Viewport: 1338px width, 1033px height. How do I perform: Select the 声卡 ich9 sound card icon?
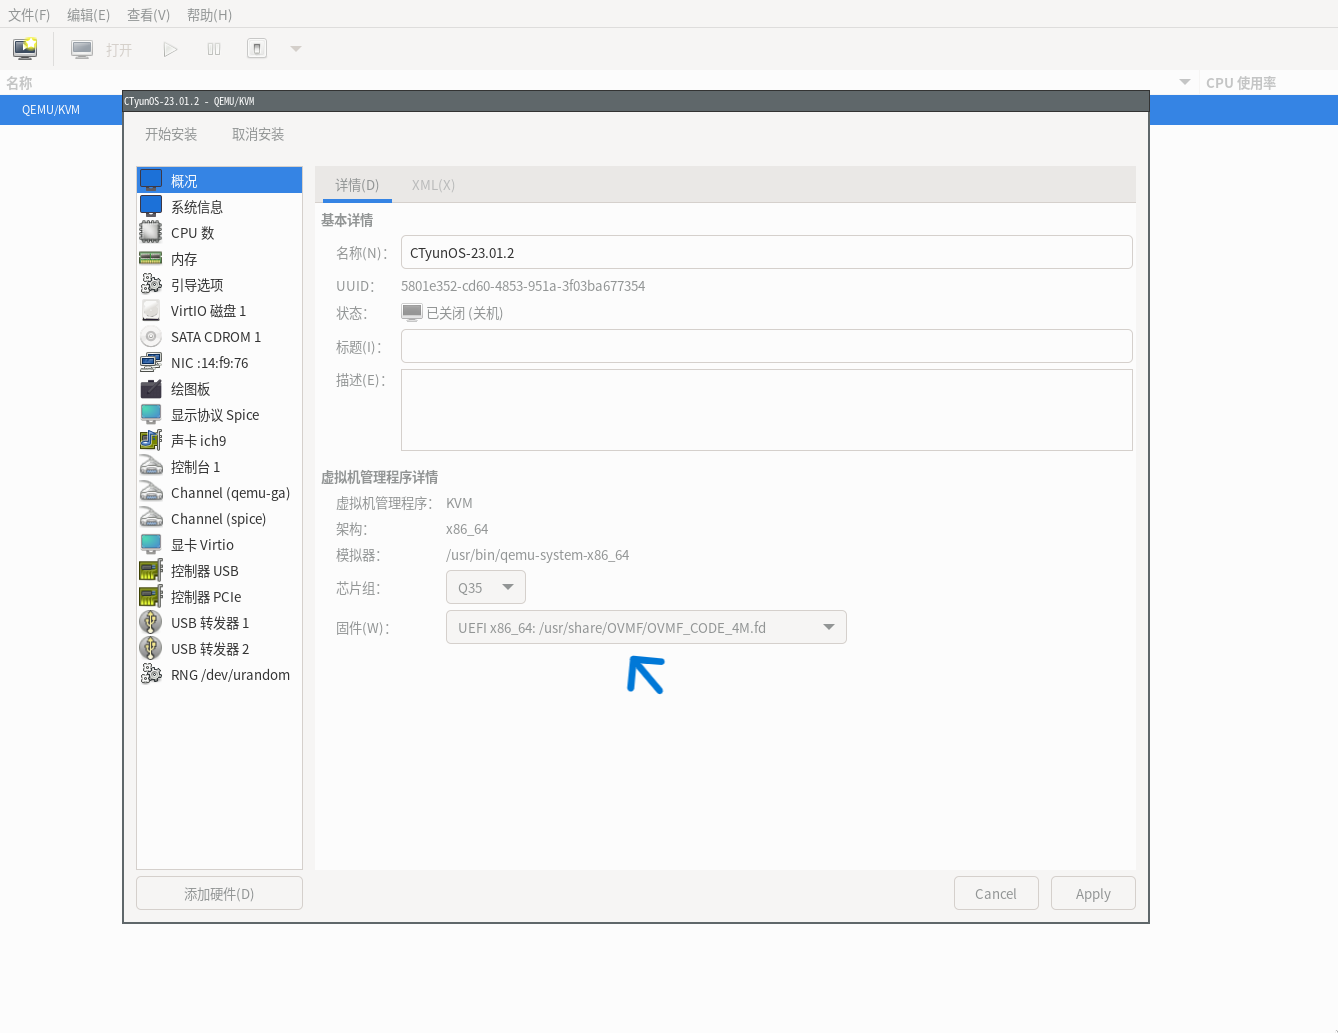pyautogui.click(x=151, y=441)
